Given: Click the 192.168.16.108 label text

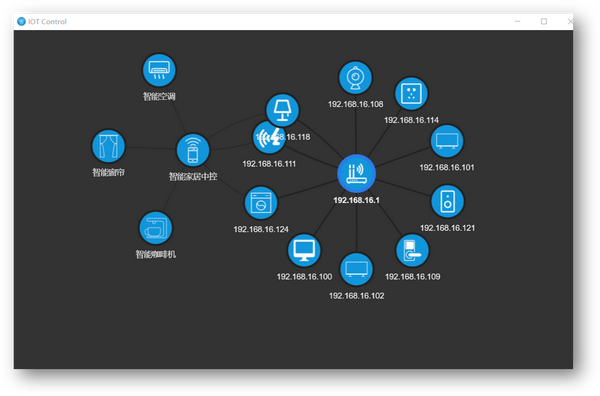Looking at the screenshot, I should pyautogui.click(x=355, y=104).
